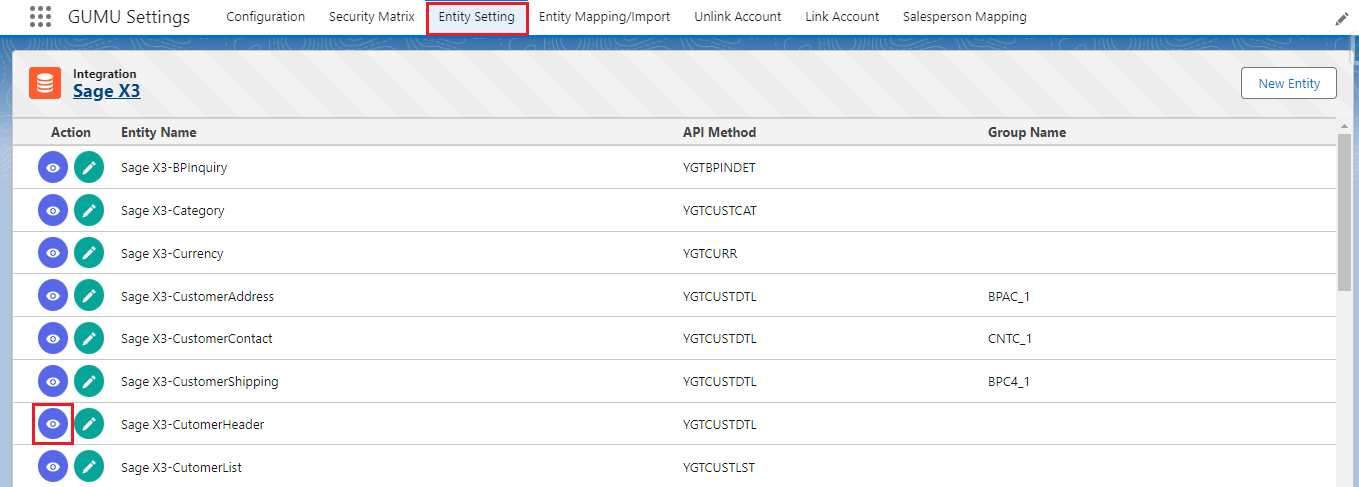Click edit pencil for Sage X3-CutomerHeader
Viewport: 1359px width, 487px height.
point(89,425)
